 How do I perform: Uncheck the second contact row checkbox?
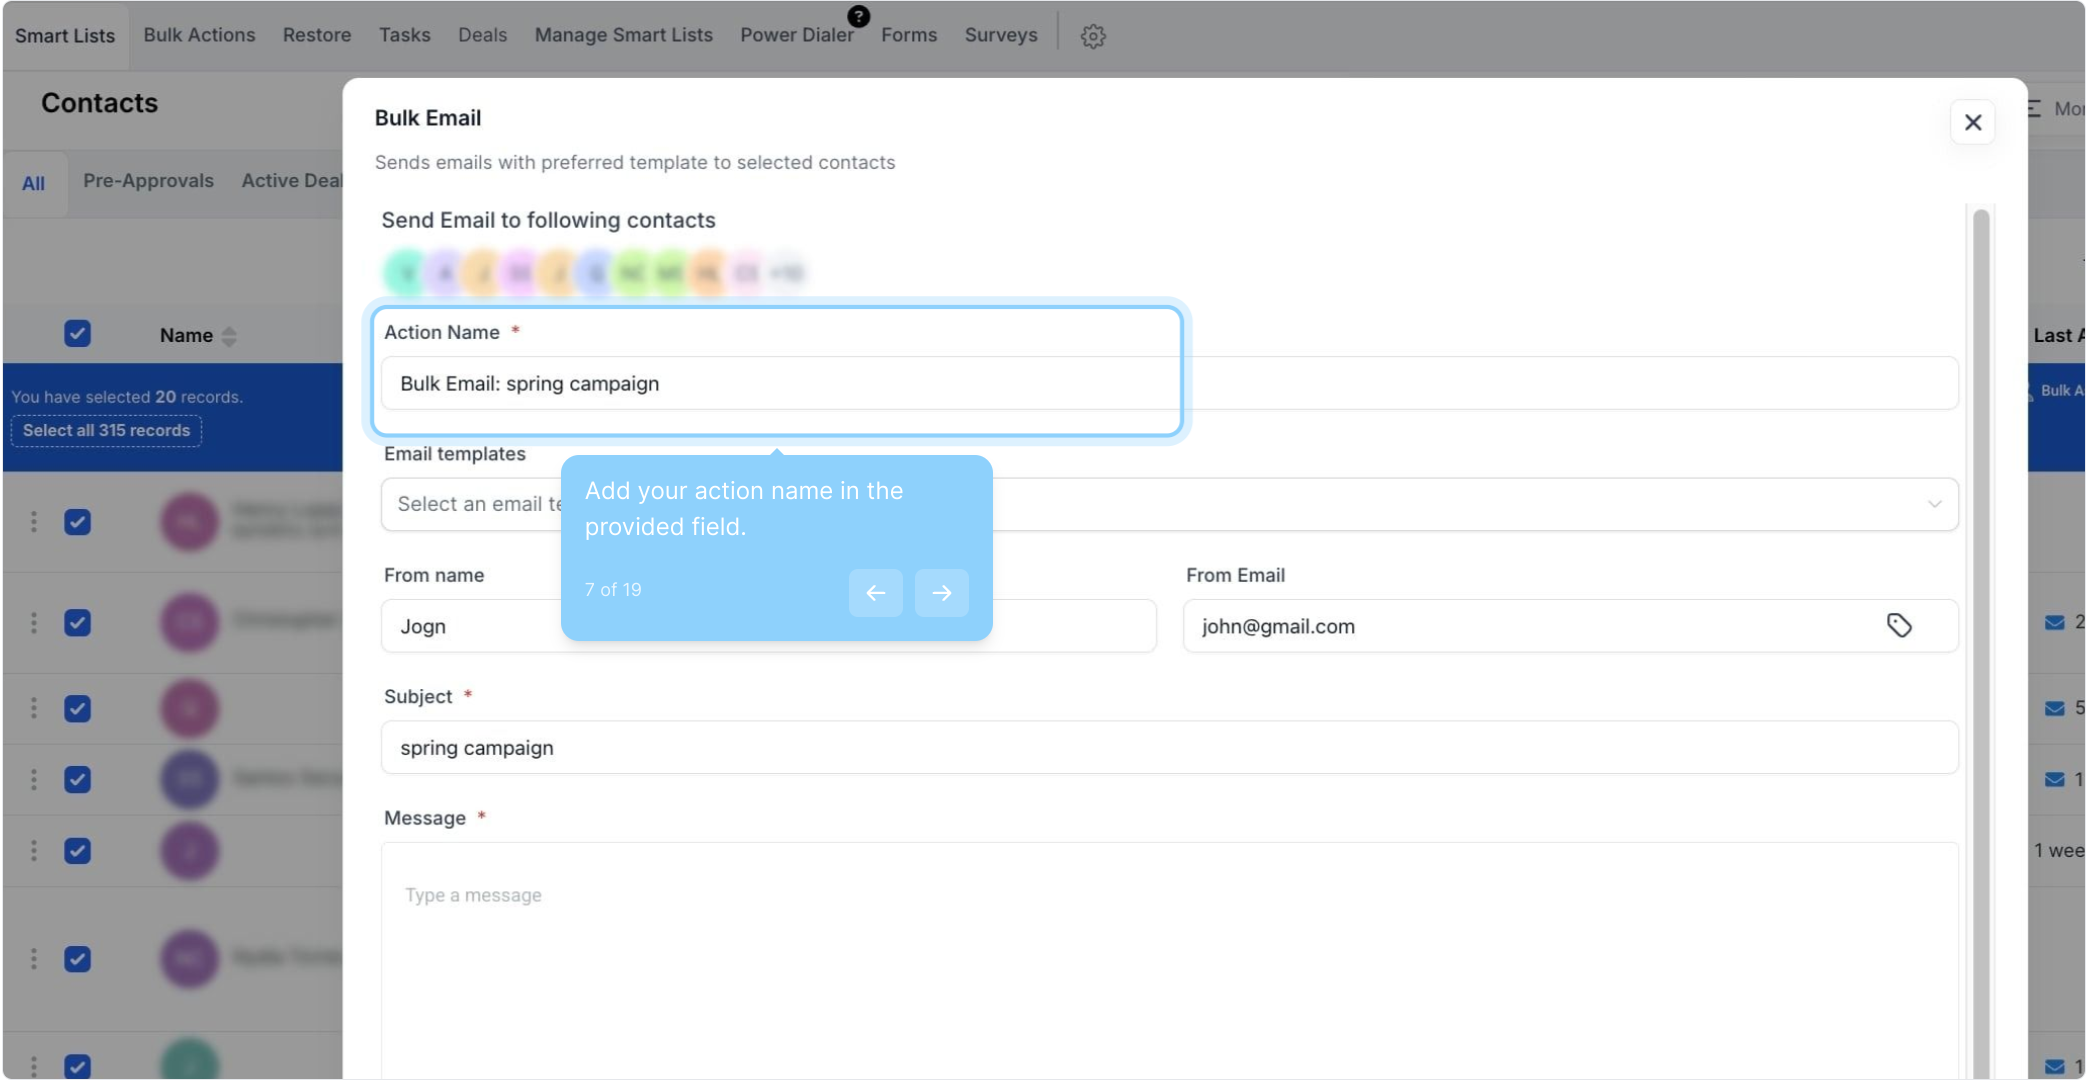77,623
